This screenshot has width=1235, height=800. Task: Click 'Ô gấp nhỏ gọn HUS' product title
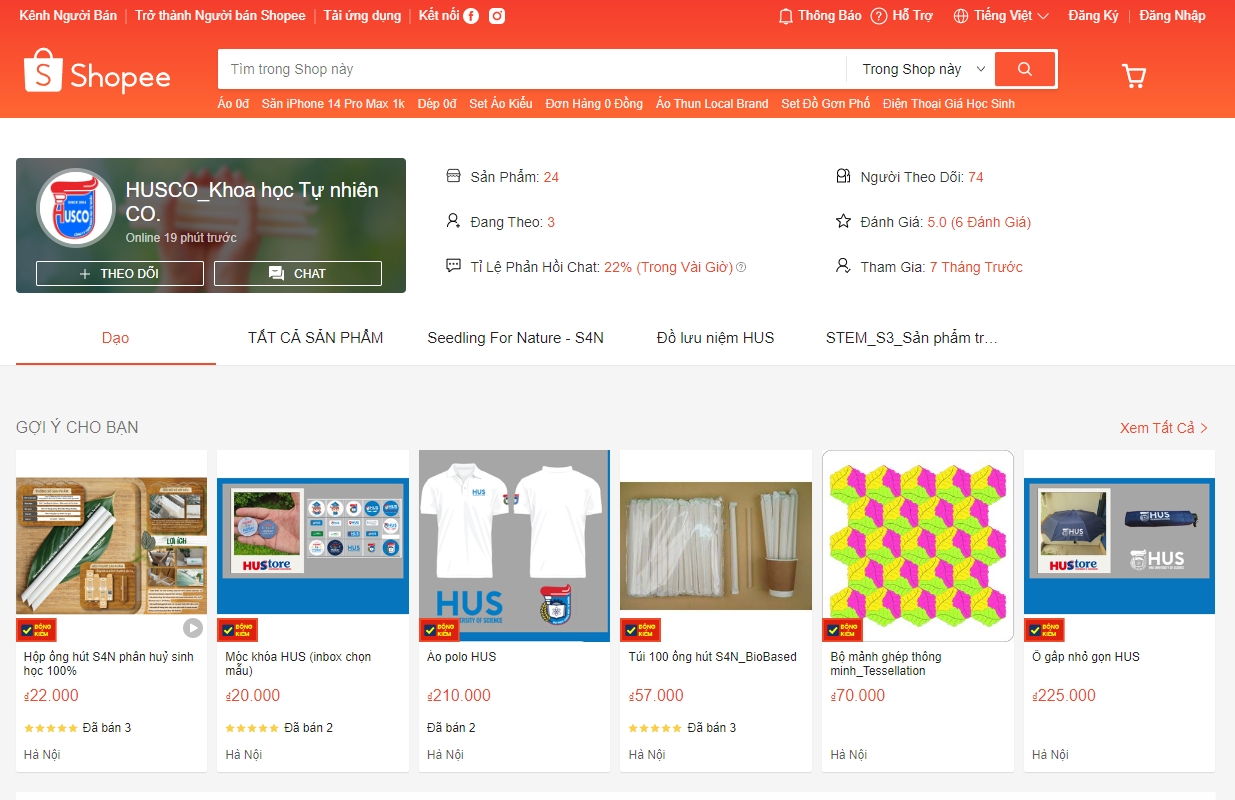1086,657
